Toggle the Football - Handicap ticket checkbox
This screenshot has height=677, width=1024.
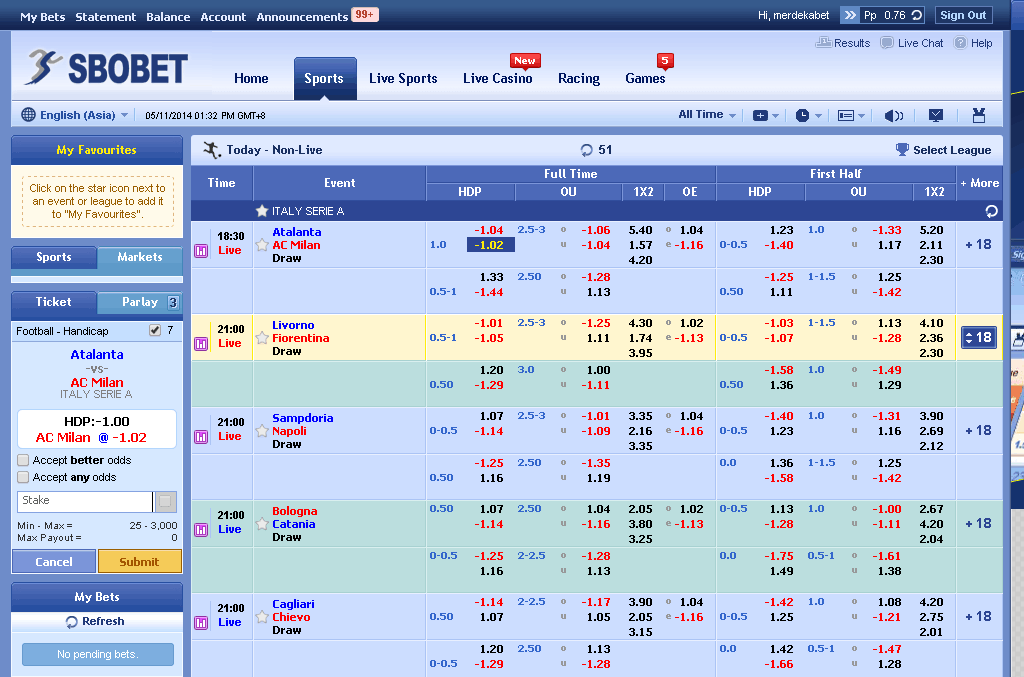154,330
